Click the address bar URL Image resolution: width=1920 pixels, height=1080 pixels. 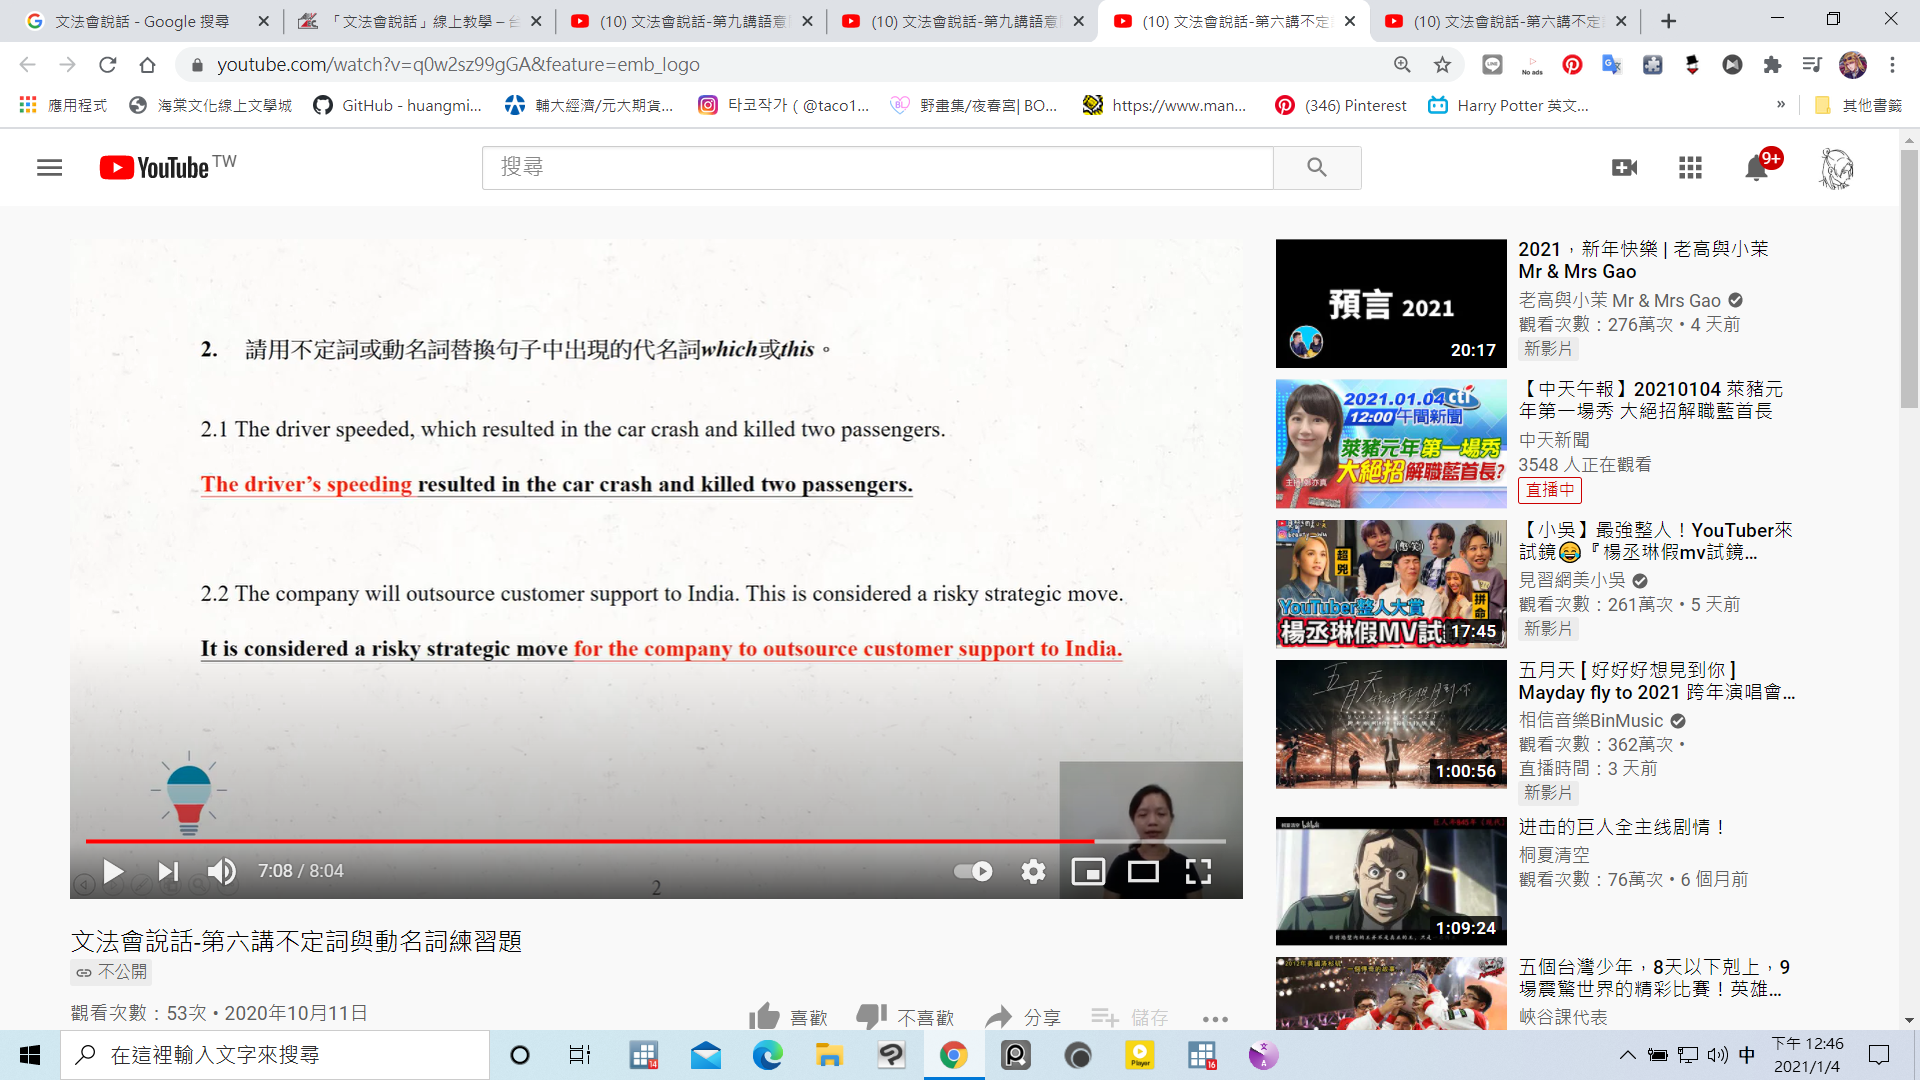tap(458, 64)
